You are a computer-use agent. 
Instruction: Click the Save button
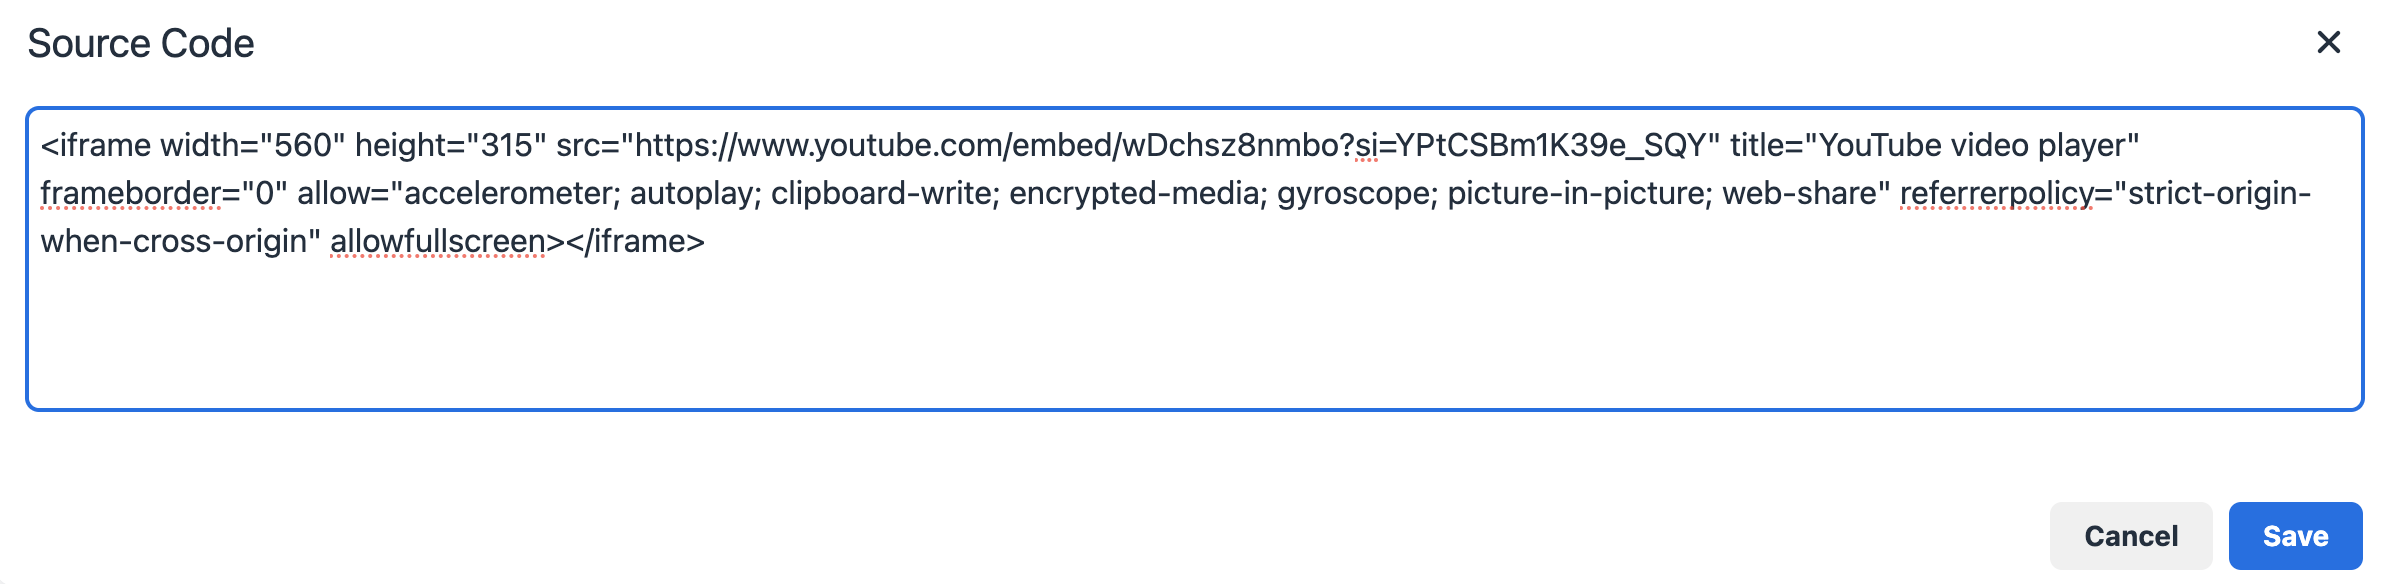[x=2295, y=536]
